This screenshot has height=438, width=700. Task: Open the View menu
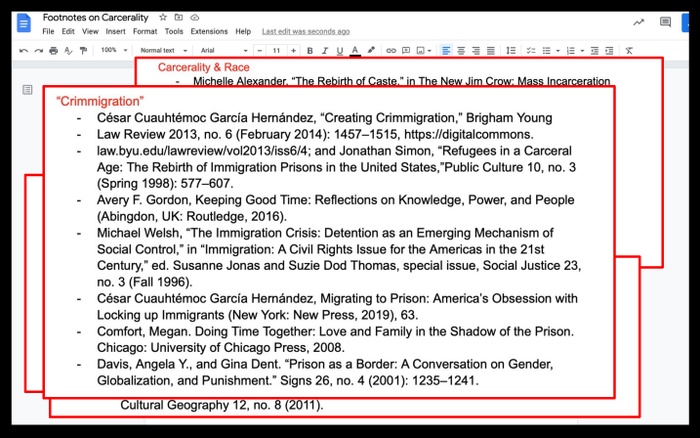click(90, 31)
